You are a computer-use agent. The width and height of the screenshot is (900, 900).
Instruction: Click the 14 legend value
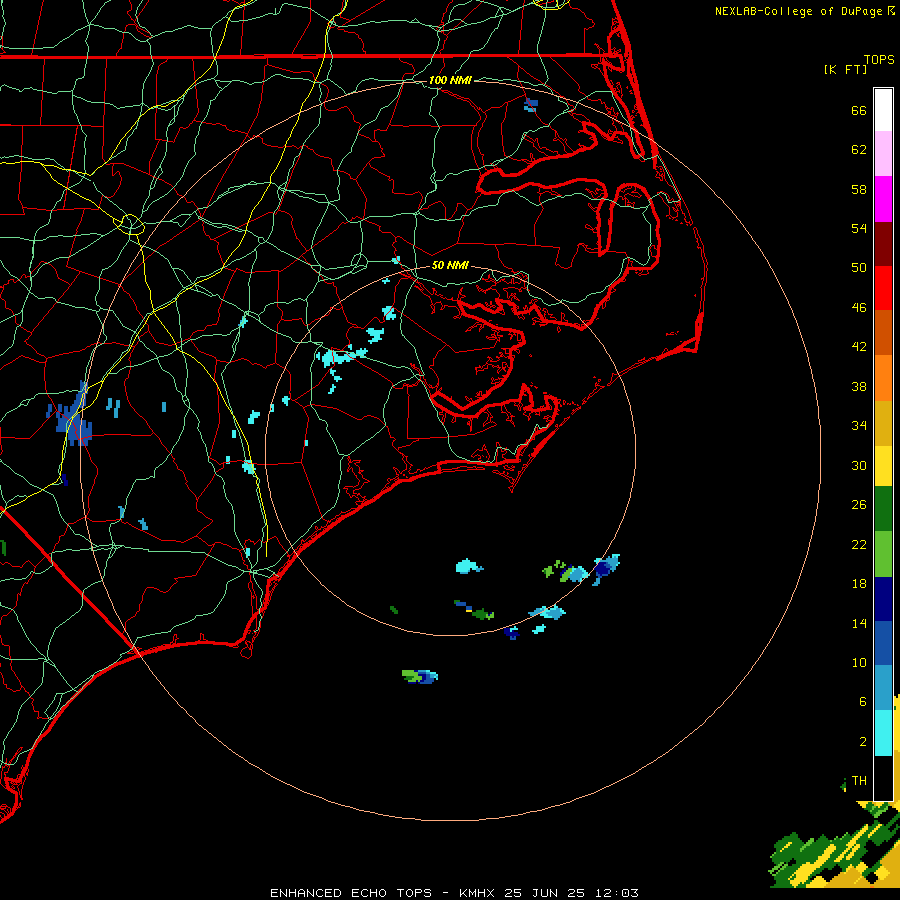pos(859,623)
